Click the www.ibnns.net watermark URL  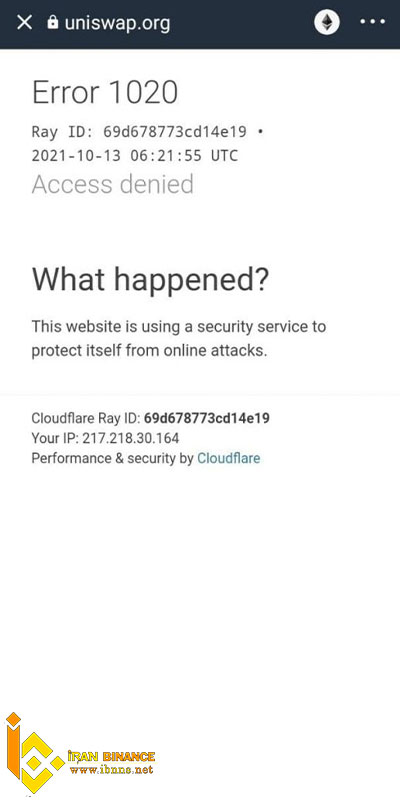coord(112,770)
